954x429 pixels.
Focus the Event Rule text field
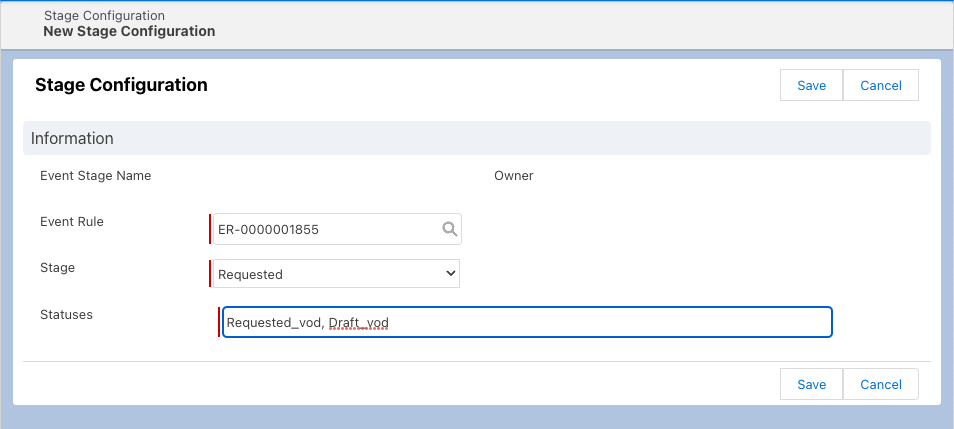325,229
